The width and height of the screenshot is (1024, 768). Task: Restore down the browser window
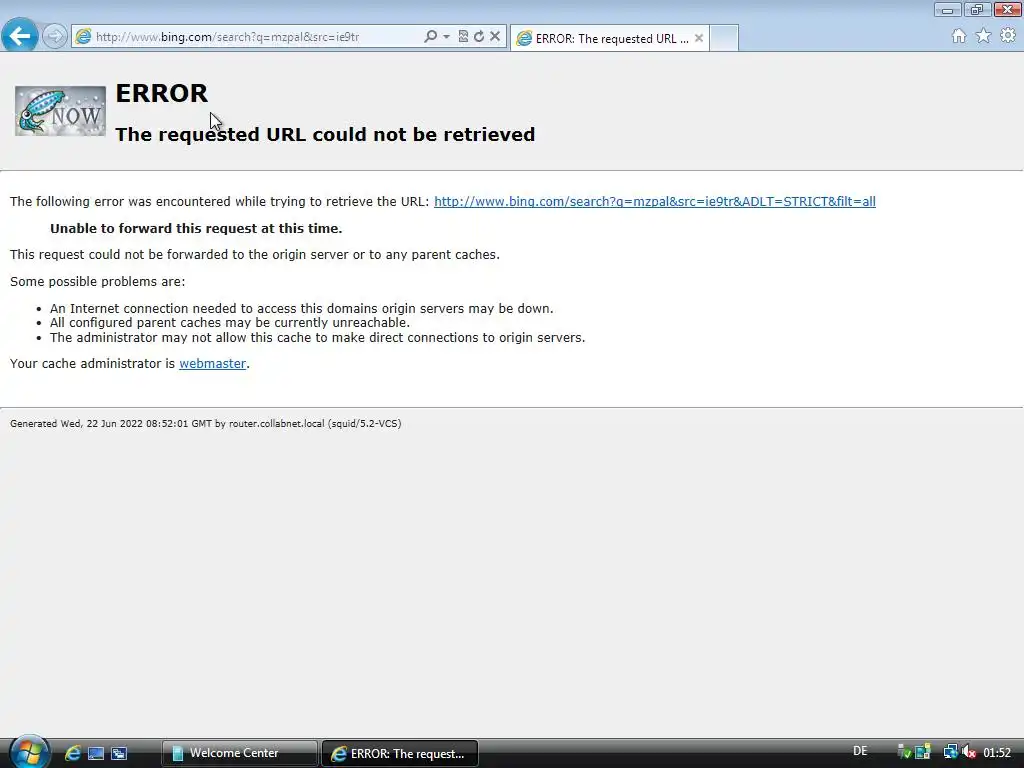pyautogui.click(x=977, y=10)
